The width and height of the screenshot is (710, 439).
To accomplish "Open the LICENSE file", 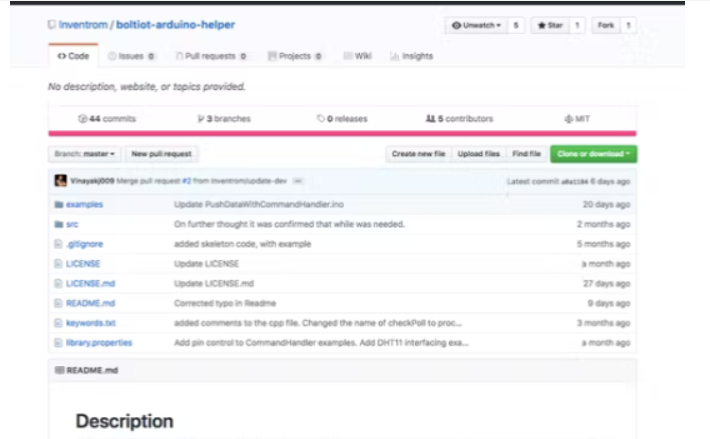I will 83,263.
